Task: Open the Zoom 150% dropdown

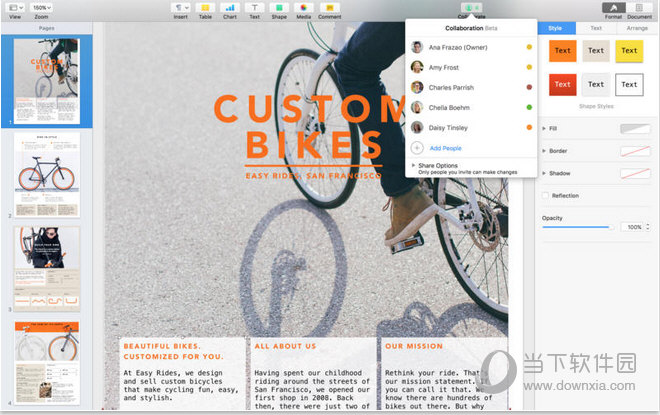Action: (42, 8)
